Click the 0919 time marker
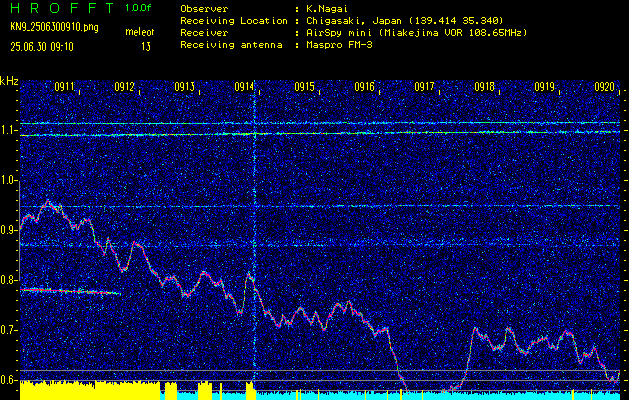 [545, 87]
